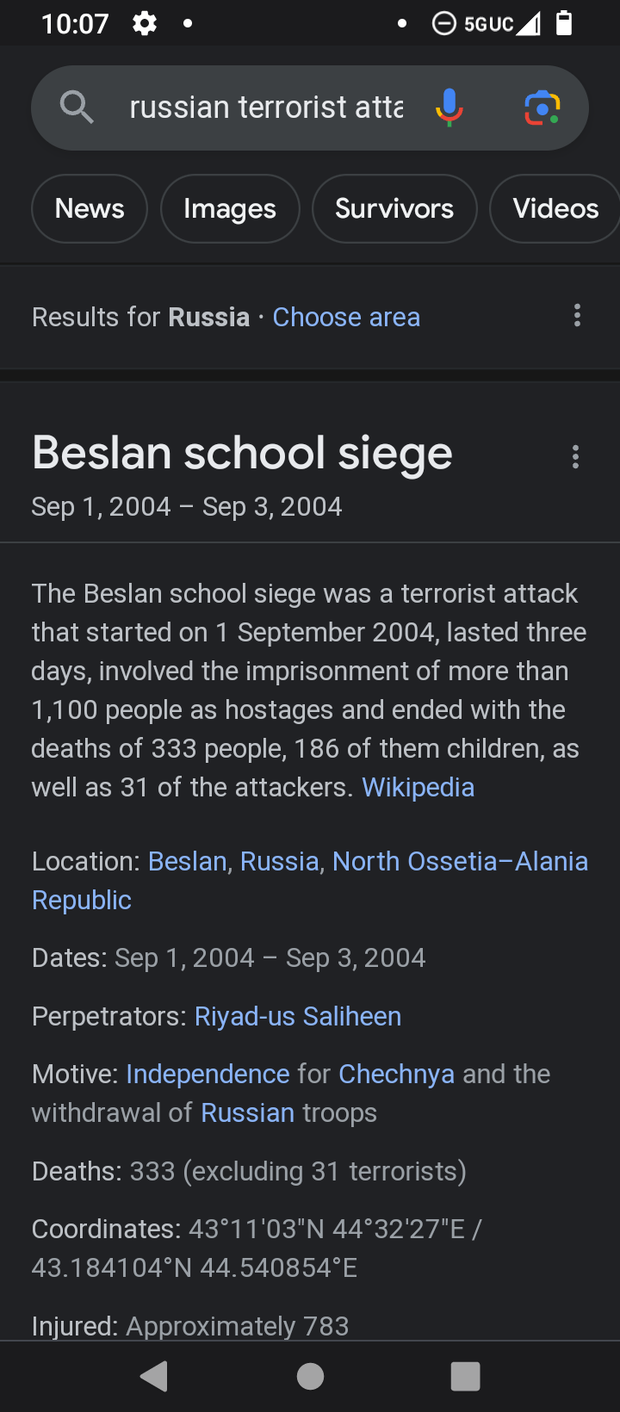This screenshot has height=1412, width=620.
Task: Start voice search with the microphone icon
Action: tap(449, 107)
